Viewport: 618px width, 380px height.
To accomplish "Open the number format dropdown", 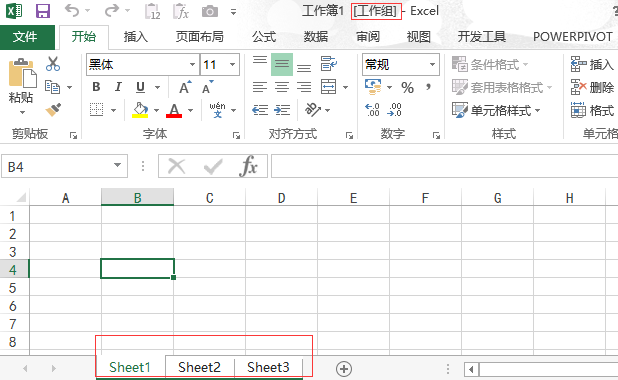I will click(x=432, y=64).
